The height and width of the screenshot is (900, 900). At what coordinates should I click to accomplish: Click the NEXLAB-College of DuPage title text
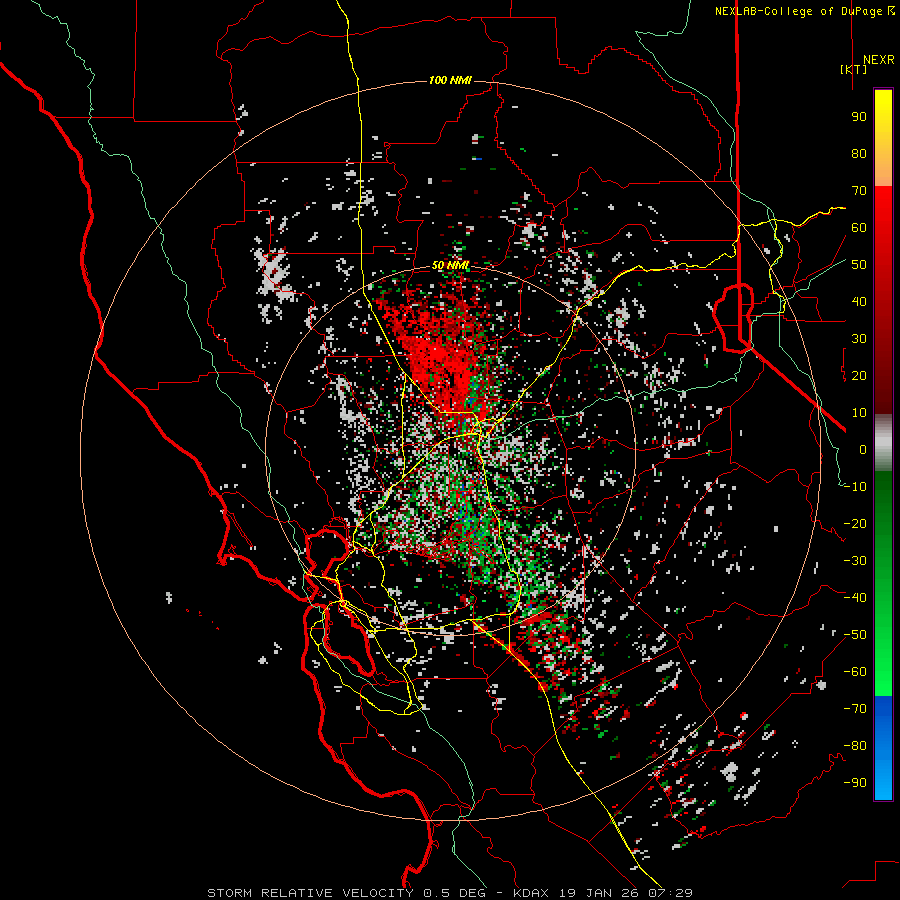[804, 11]
